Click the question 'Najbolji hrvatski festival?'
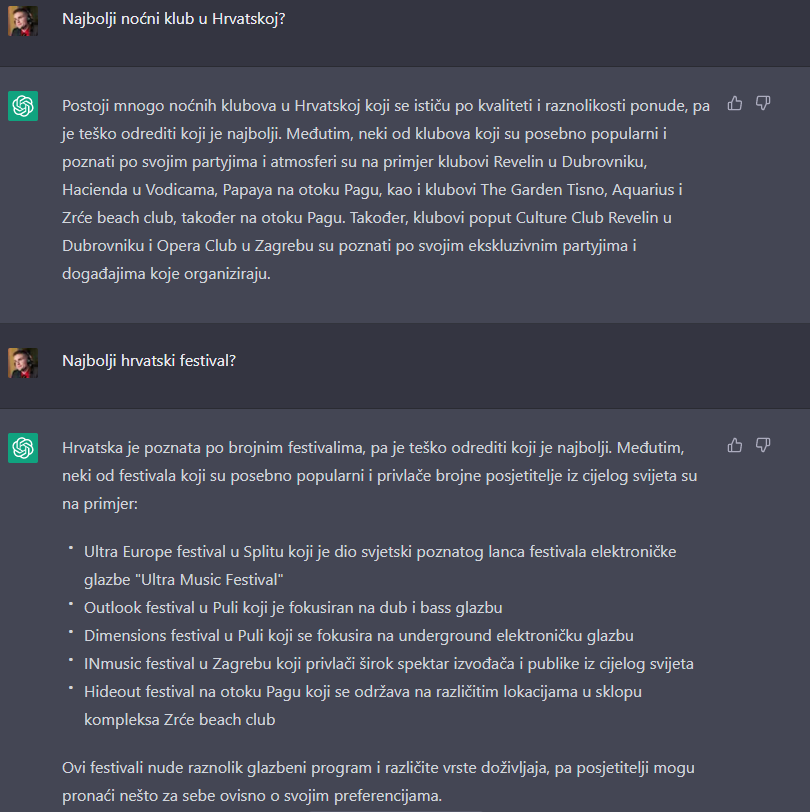The height and width of the screenshot is (812, 810). (149, 361)
